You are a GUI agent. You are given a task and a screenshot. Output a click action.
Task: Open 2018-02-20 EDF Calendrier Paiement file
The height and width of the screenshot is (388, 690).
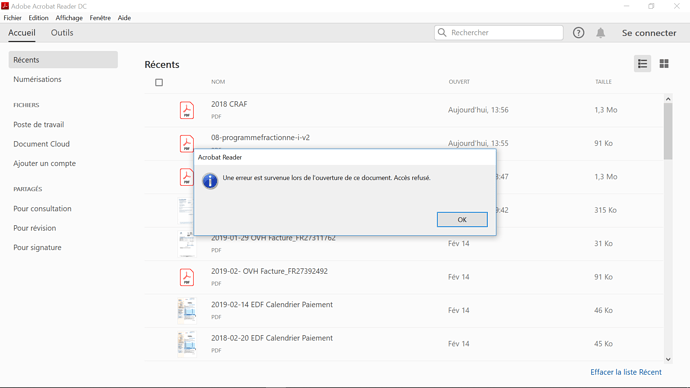click(272, 338)
